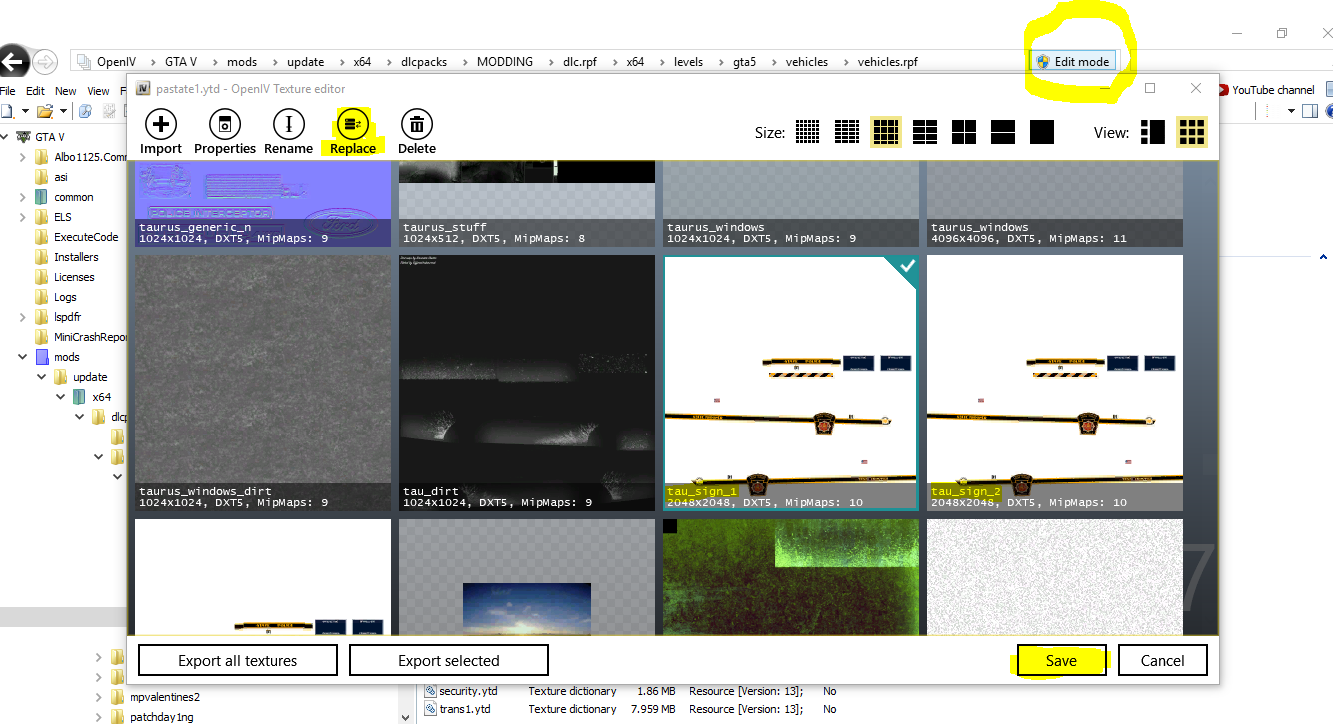Screen dimensions: 1333x724
Task: Select the tau_dirt texture thumbnail
Action: [527, 383]
